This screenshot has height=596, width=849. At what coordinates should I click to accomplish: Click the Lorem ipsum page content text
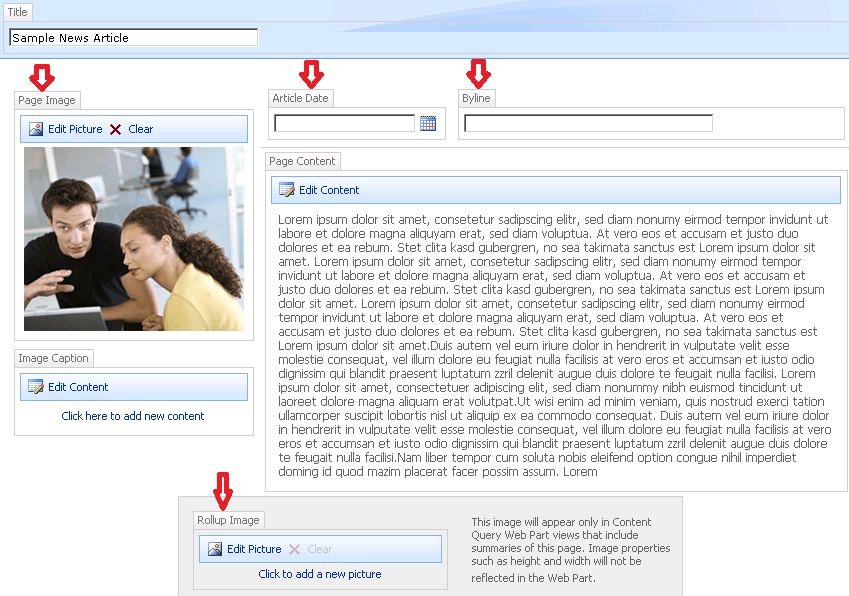tap(554, 345)
